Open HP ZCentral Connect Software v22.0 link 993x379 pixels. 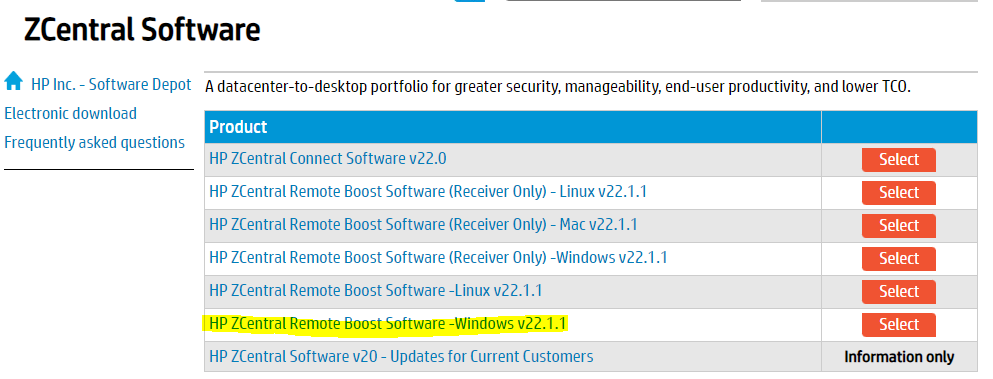point(327,158)
